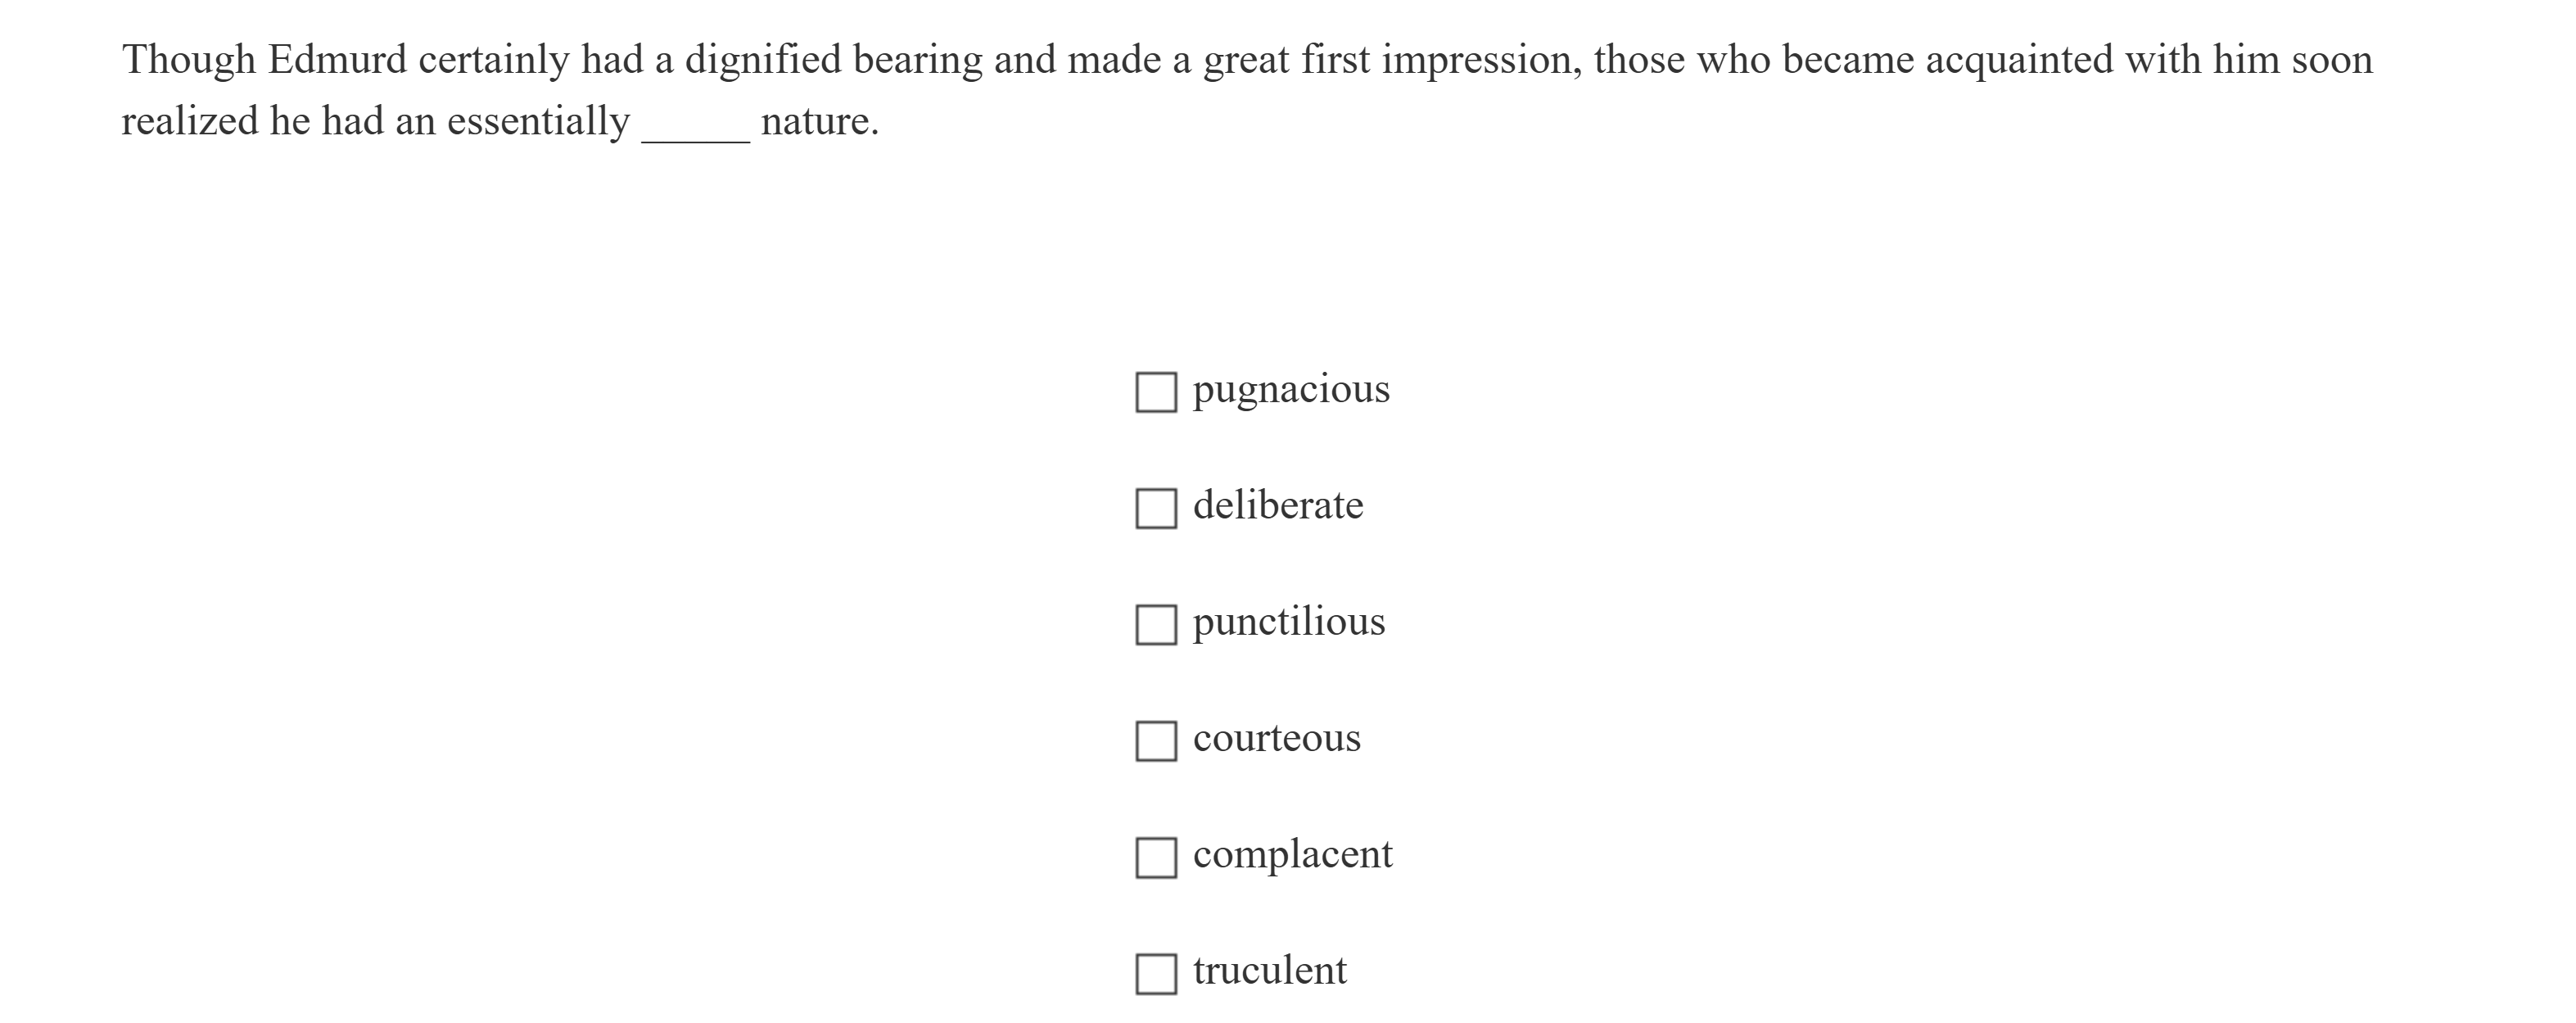Toggle the complacent selection
This screenshot has width=2576, height=1023.
[x=1155, y=857]
